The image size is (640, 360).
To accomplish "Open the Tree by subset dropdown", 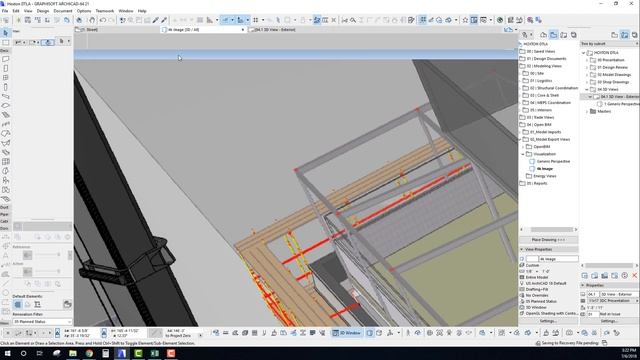I will click(x=609, y=44).
